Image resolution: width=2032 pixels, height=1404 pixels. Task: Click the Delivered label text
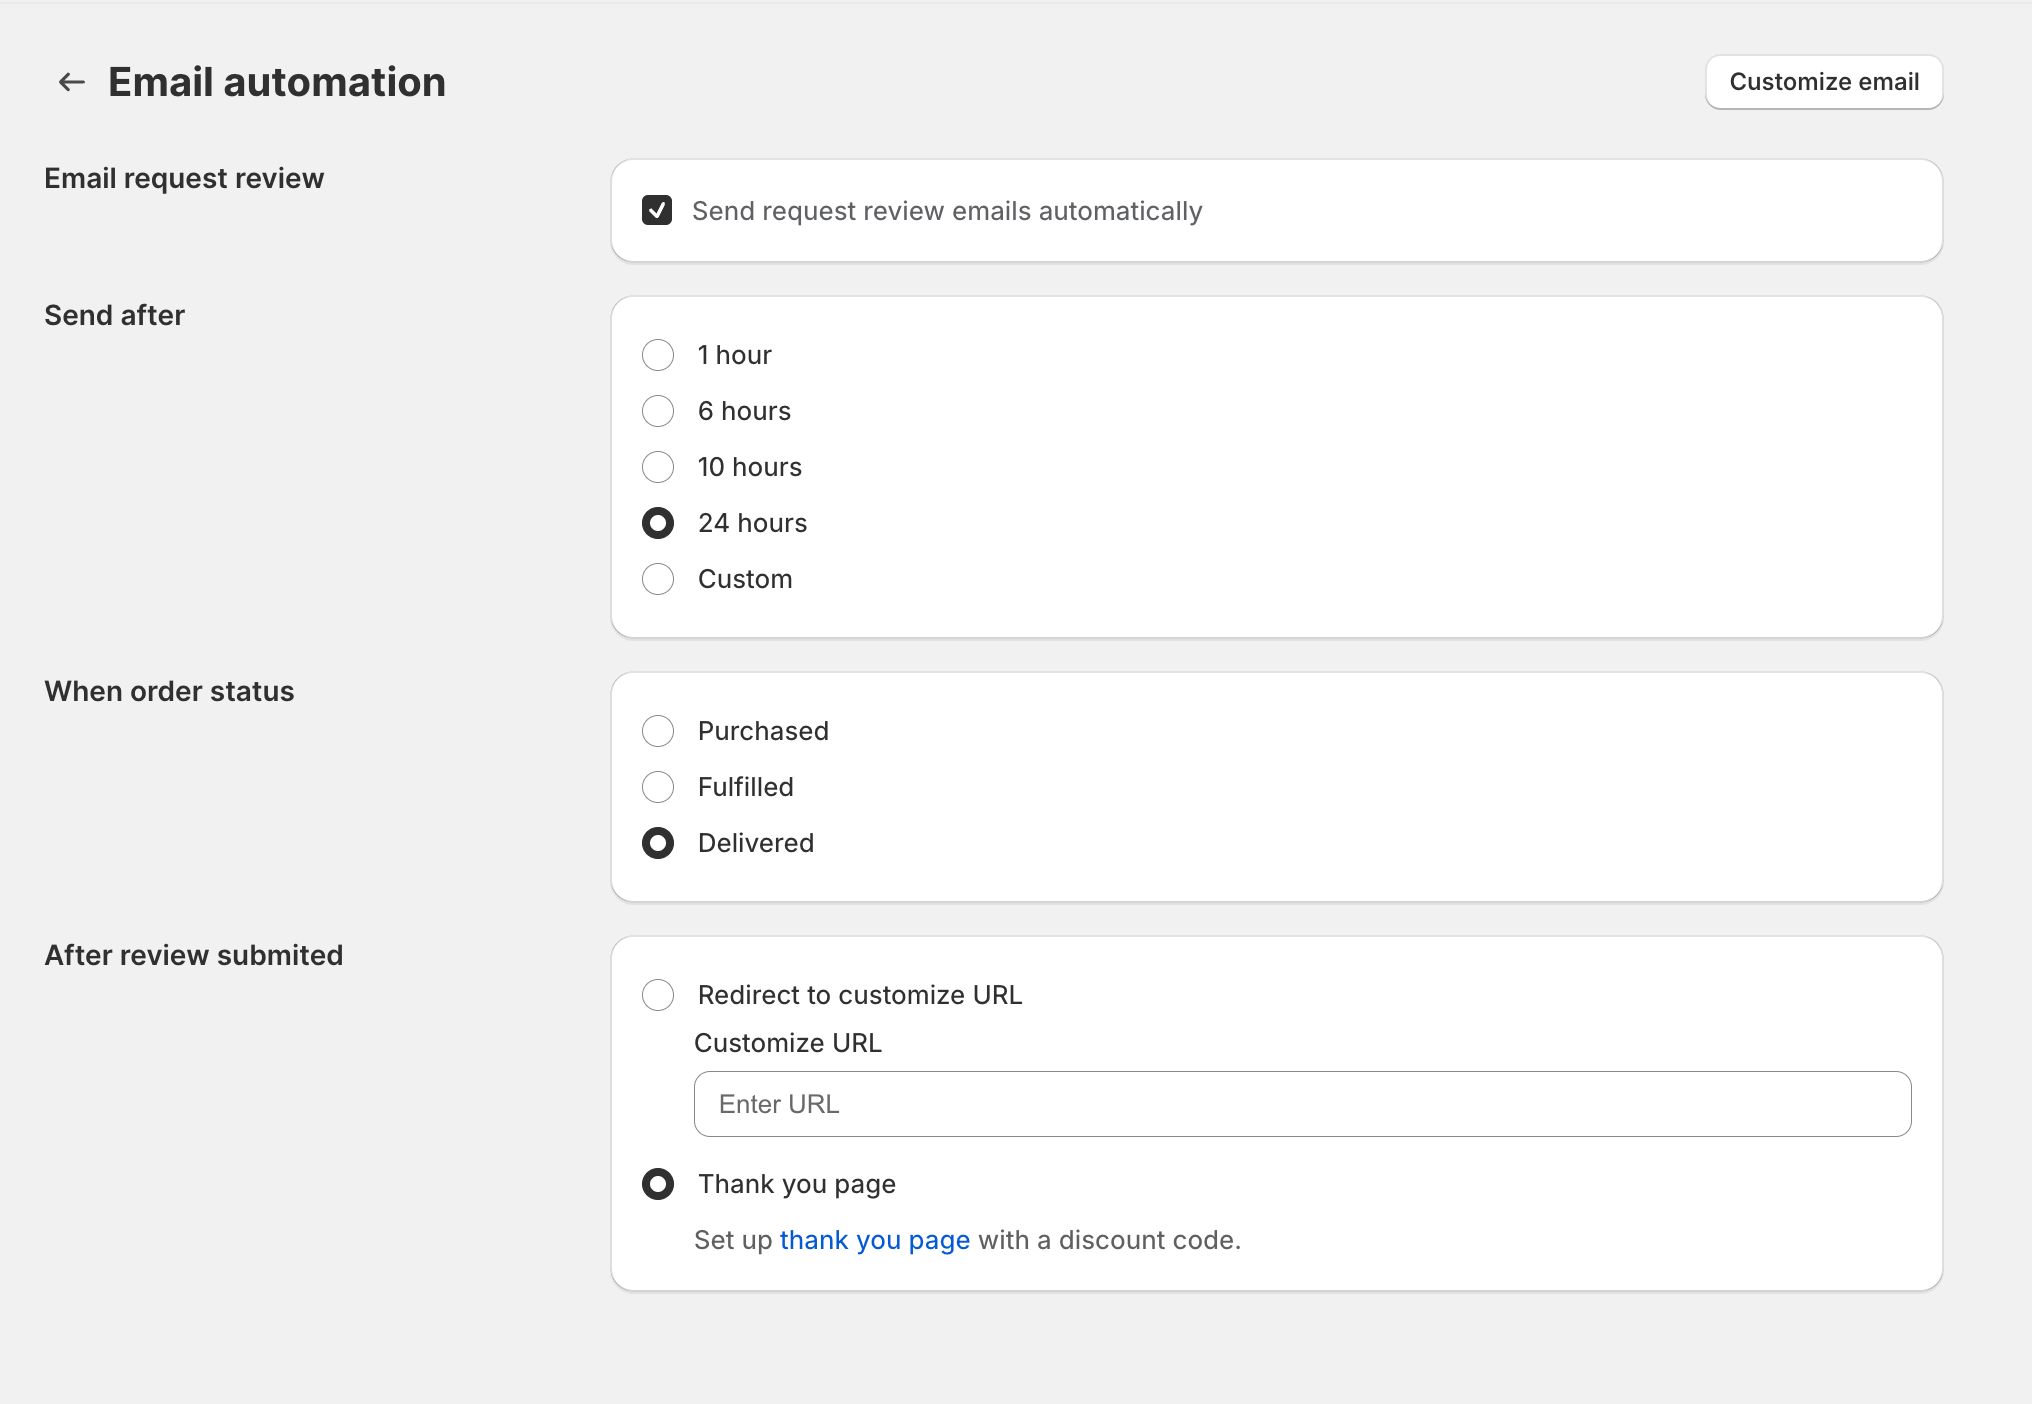[756, 843]
